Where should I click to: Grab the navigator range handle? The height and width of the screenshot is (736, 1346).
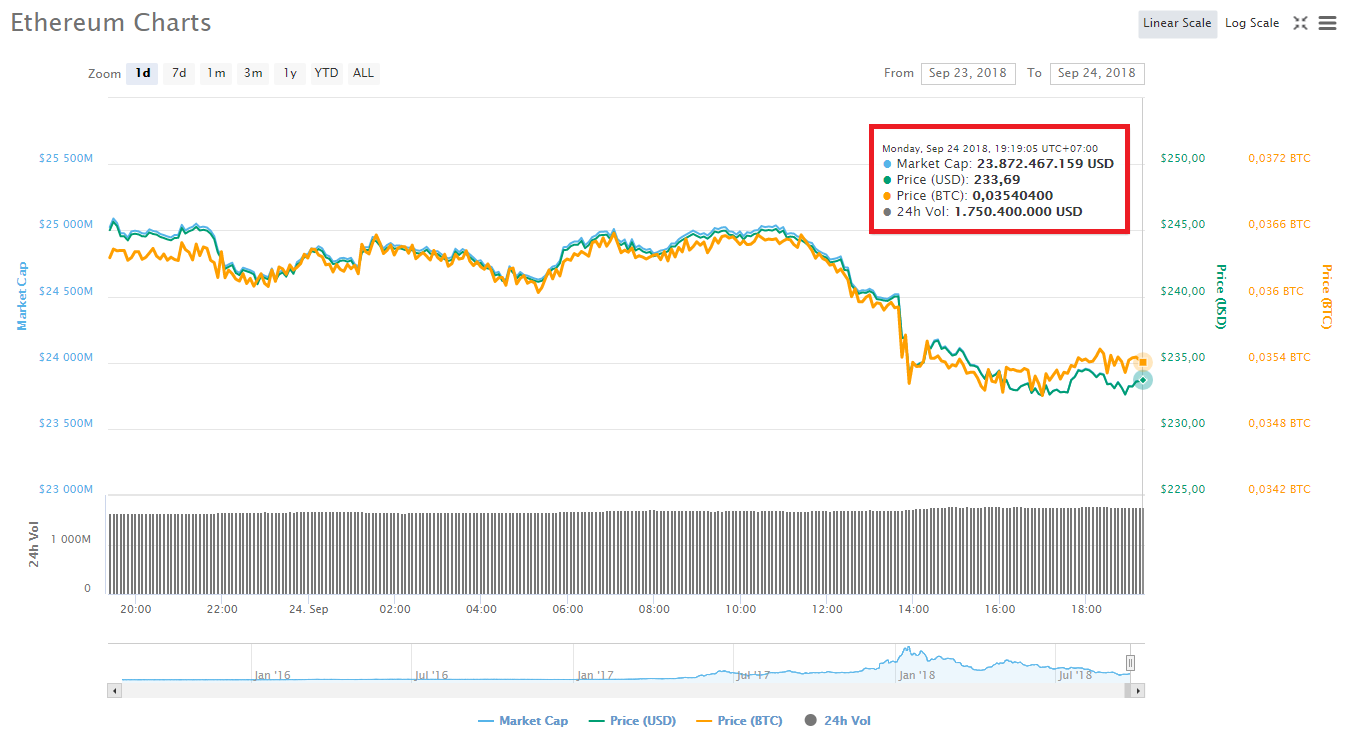tap(1131, 662)
